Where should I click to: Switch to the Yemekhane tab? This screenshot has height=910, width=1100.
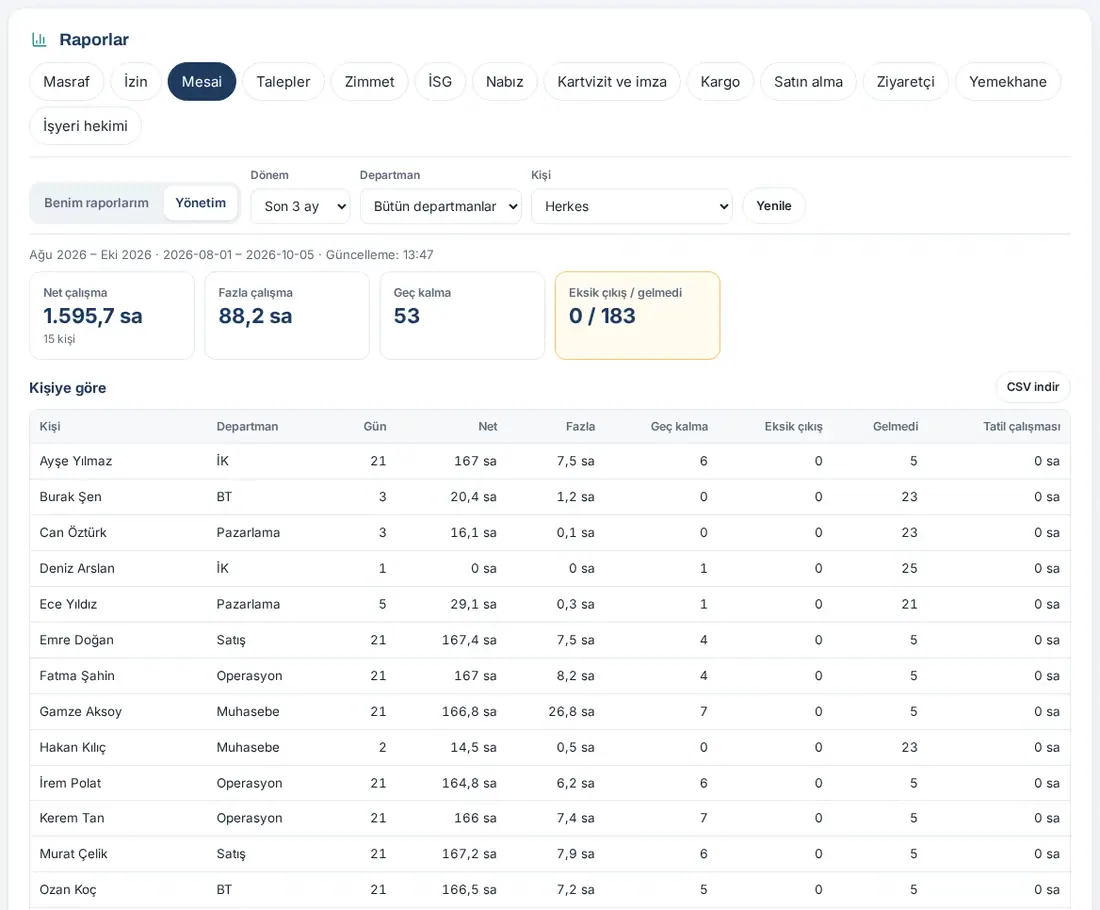coord(1008,81)
